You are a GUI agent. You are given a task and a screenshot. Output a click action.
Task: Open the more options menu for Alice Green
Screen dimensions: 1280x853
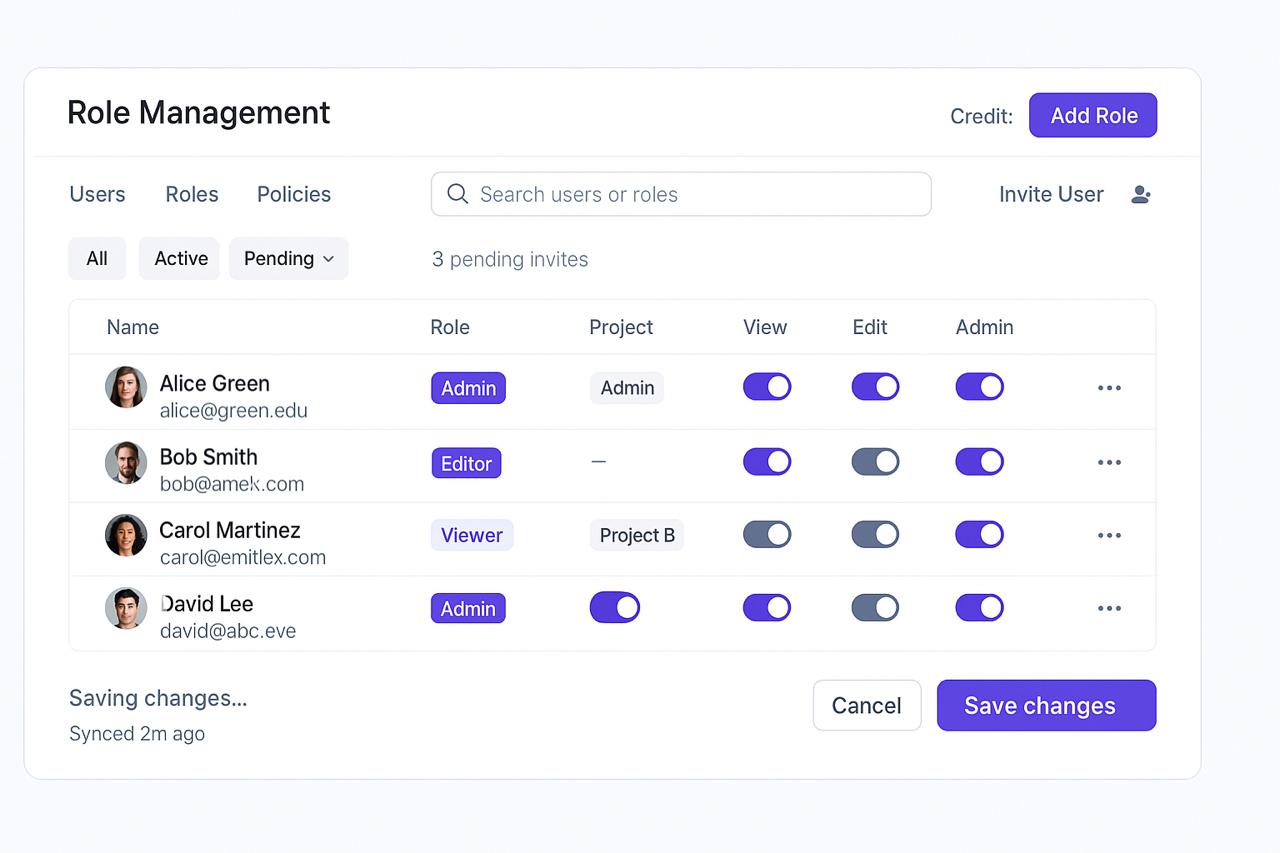(1109, 388)
